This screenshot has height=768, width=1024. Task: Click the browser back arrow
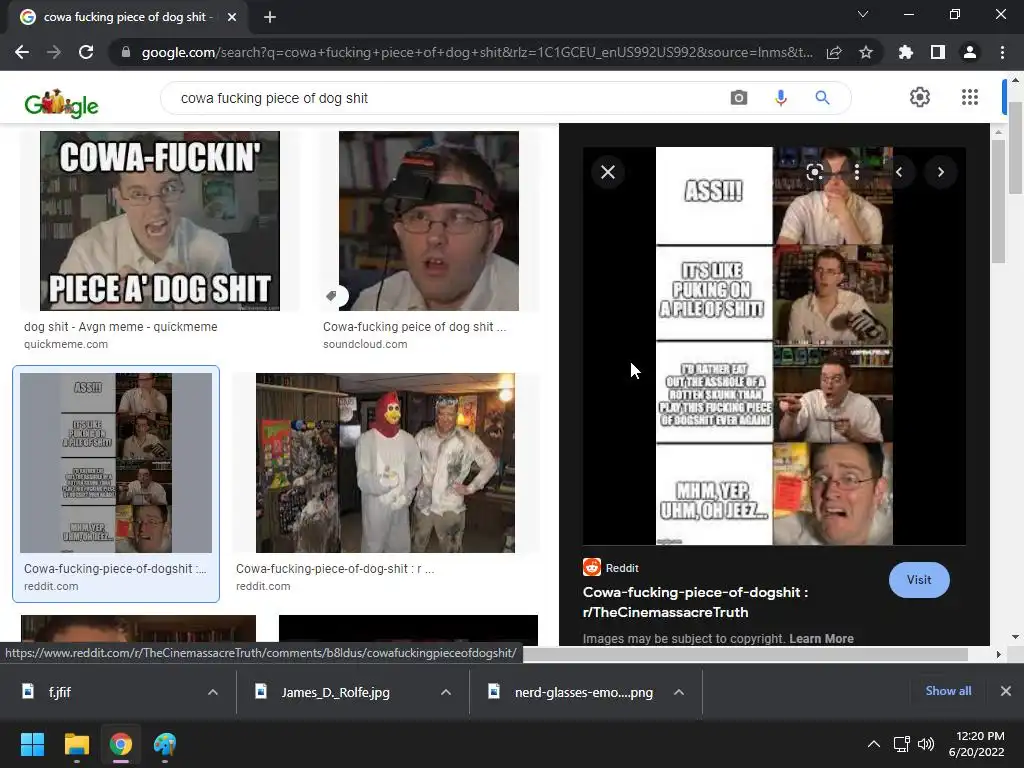click(x=22, y=52)
